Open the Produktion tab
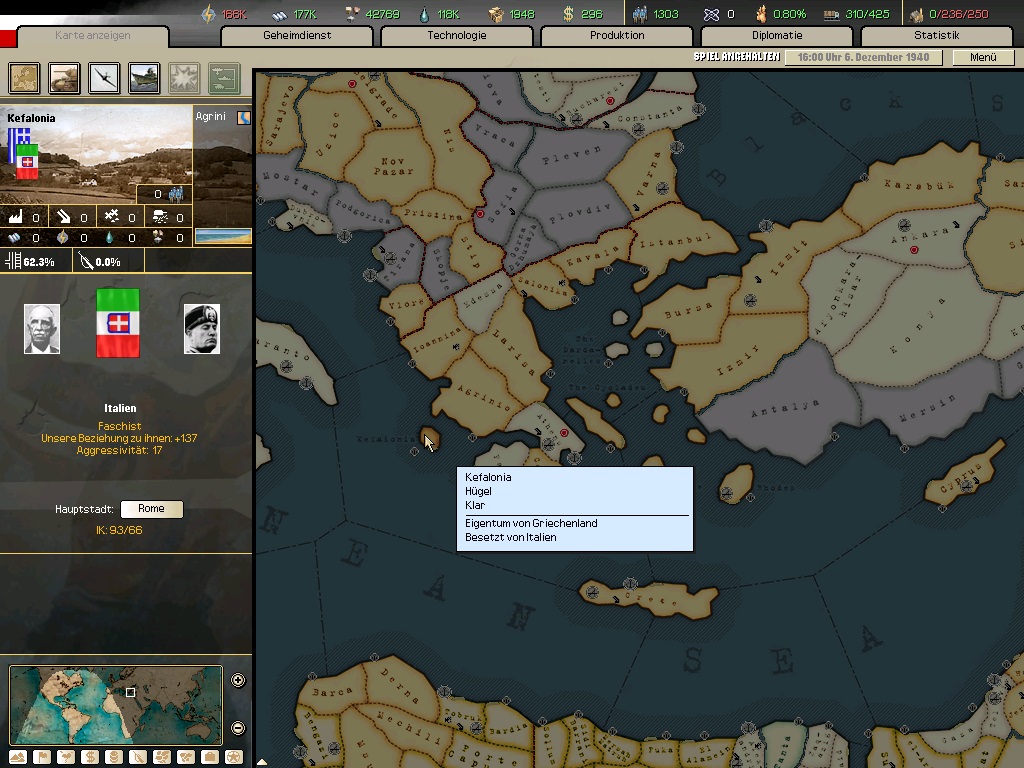1024x768 pixels. click(x=617, y=36)
